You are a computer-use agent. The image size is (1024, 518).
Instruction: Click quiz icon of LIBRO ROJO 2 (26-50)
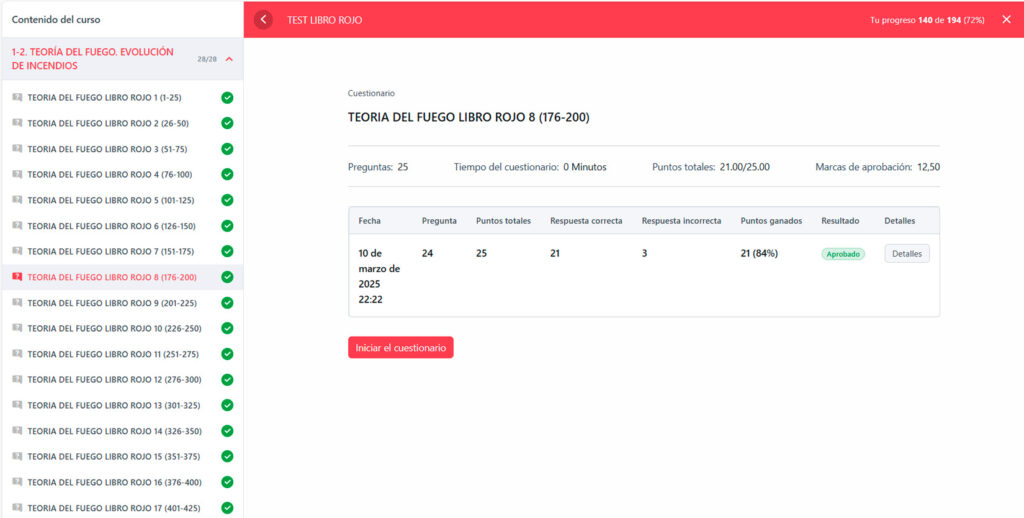click(x=17, y=123)
